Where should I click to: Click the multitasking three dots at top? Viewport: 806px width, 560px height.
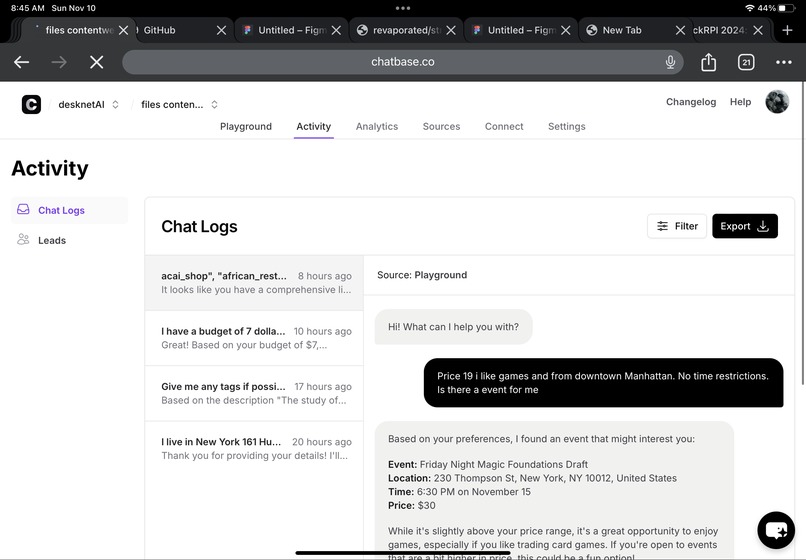tap(403, 8)
